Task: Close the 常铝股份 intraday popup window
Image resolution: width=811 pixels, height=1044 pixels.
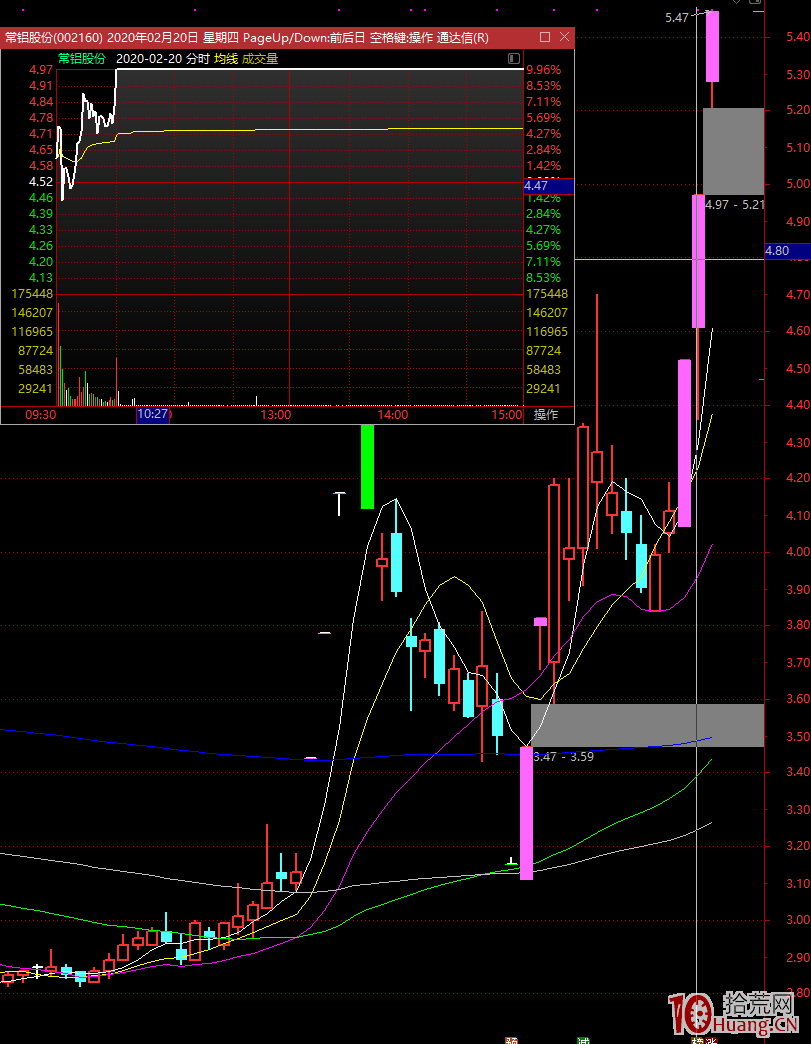Action: (x=565, y=37)
